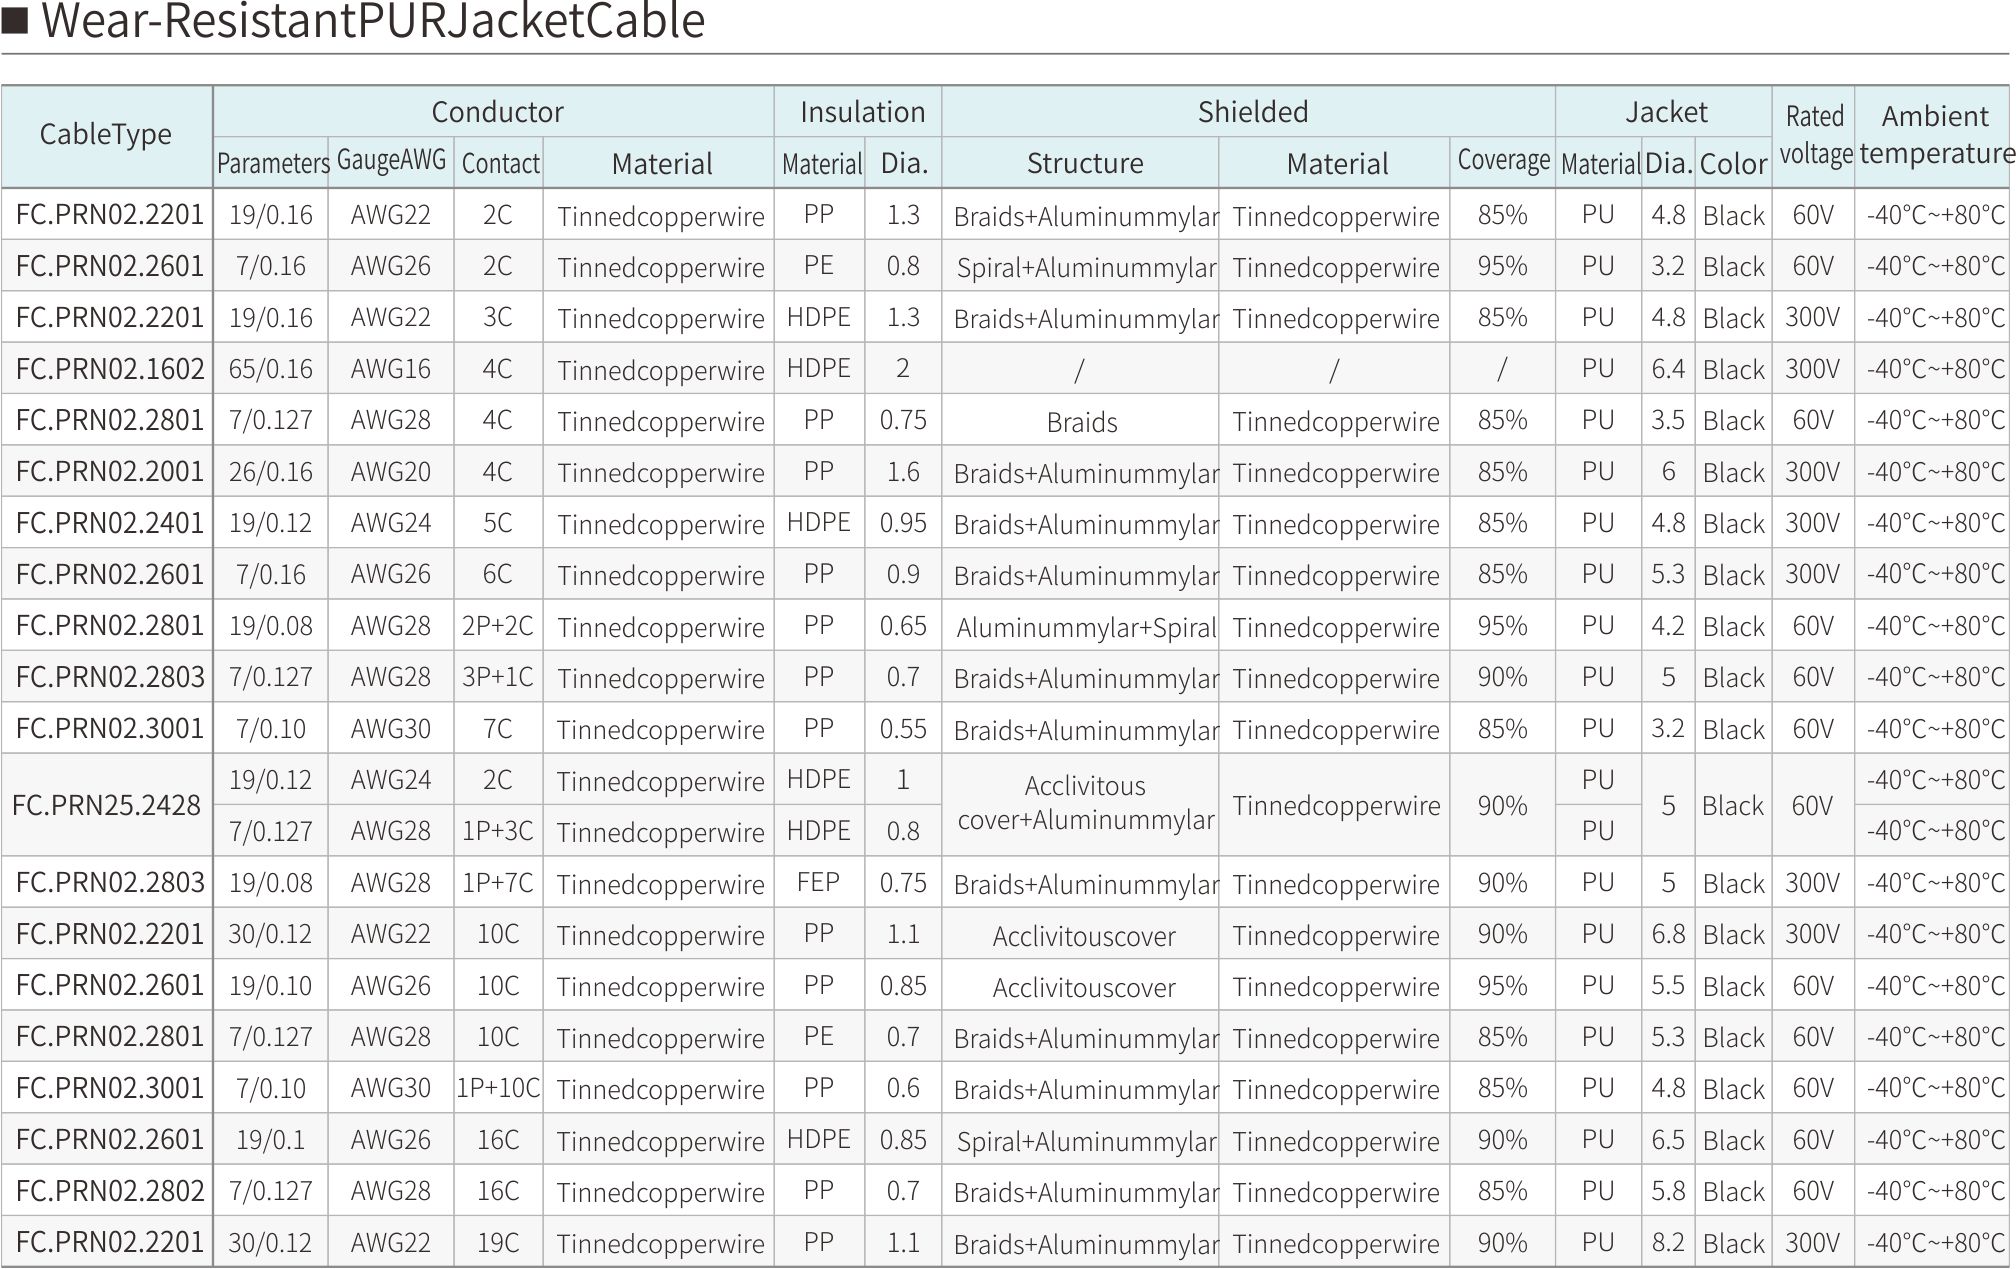This screenshot has width=2016, height=1269.
Task: Select the 65/0.16 parameters cell
Action: [270, 369]
